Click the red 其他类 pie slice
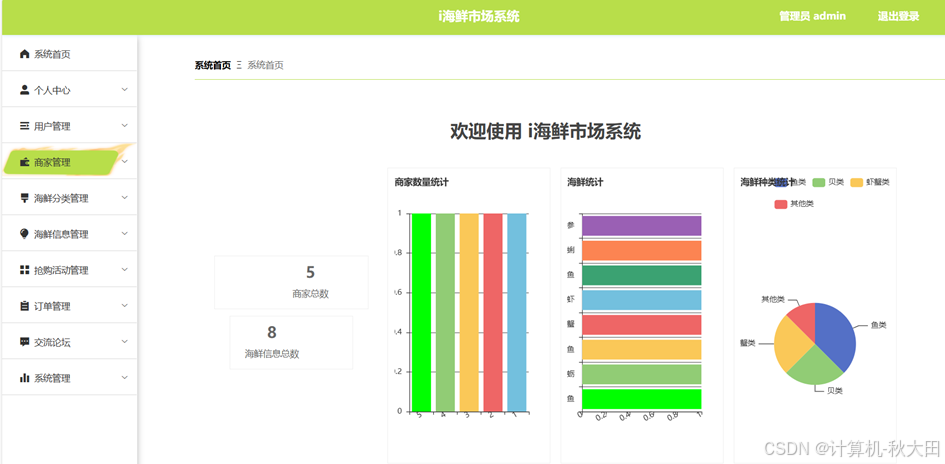The width and height of the screenshot is (945, 464). (804, 317)
